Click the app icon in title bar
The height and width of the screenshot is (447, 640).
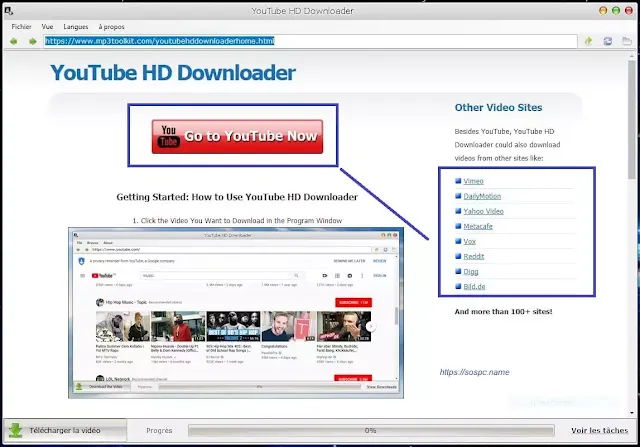click(x=9, y=11)
